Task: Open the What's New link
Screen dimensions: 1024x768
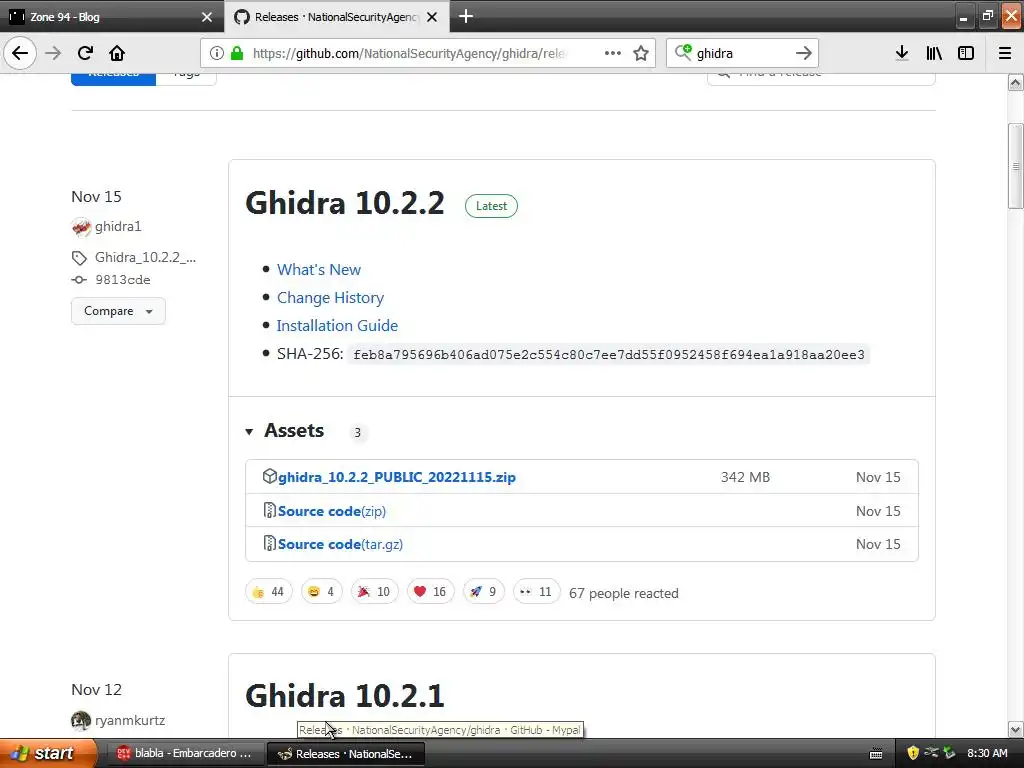Action: [319, 270]
